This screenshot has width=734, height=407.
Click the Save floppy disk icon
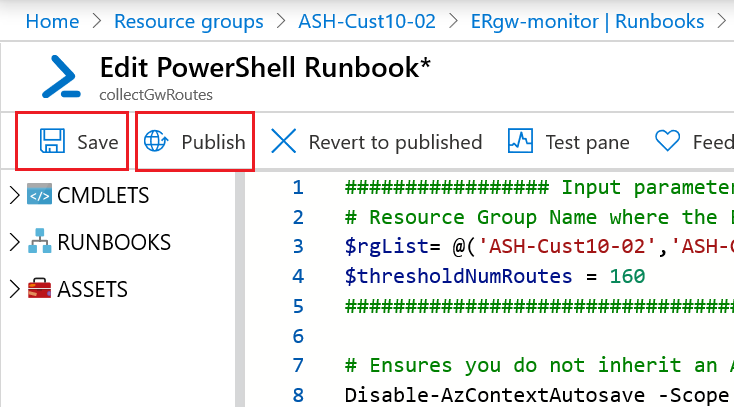tap(52, 141)
